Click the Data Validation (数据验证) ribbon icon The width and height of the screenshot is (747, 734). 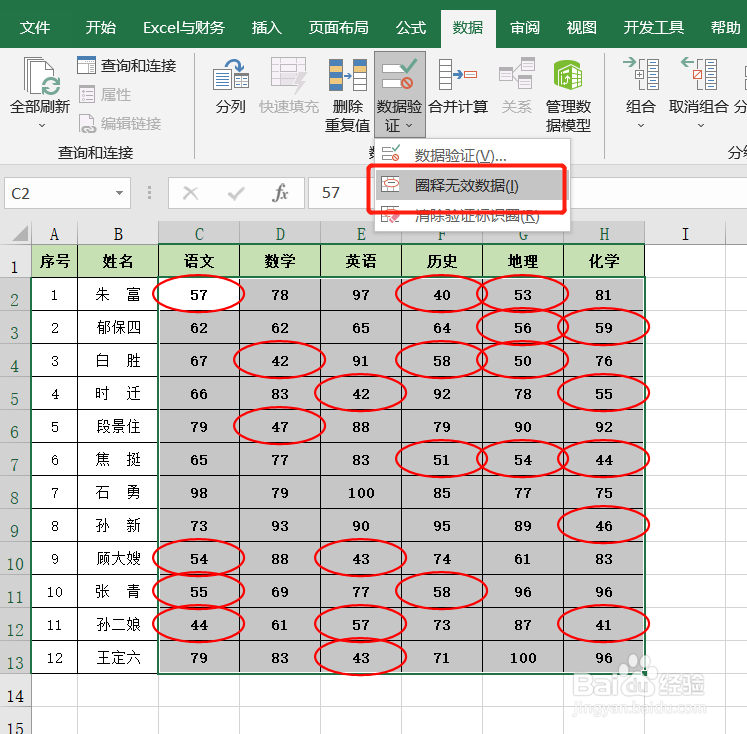point(399,74)
